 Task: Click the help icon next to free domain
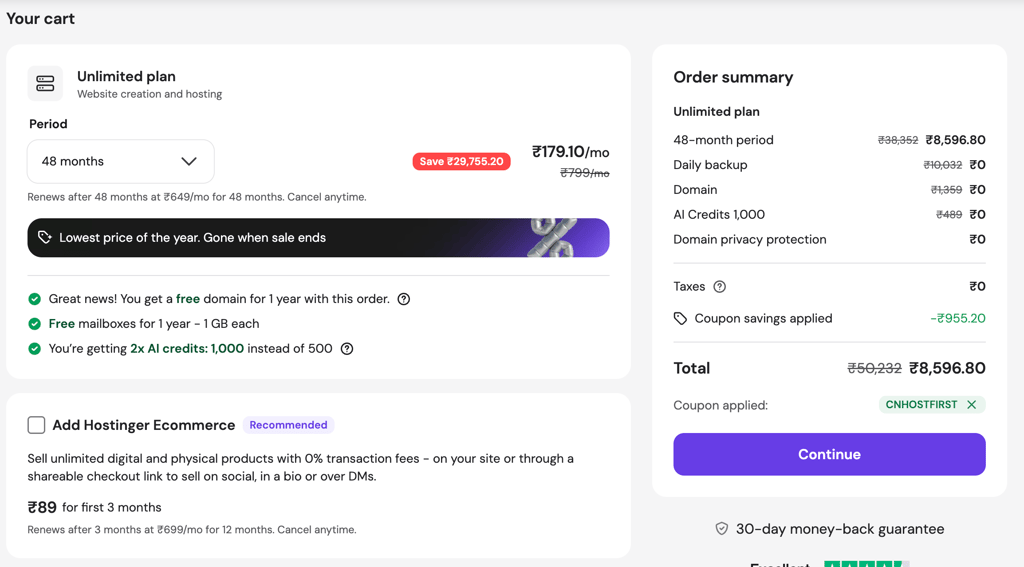[x=404, y=299]
